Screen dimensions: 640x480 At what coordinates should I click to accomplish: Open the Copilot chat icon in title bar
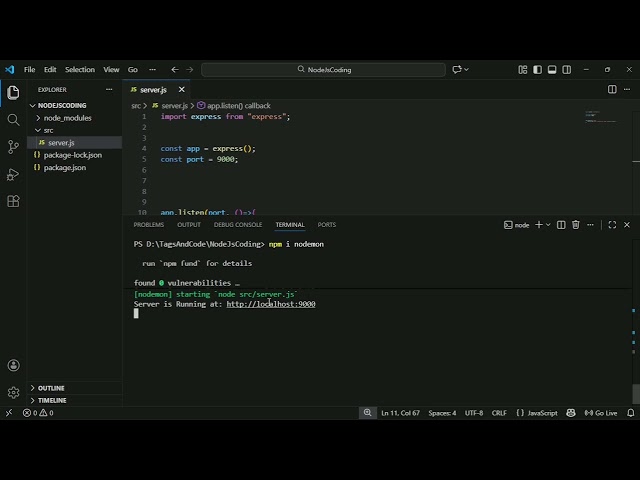click(457, 70)
